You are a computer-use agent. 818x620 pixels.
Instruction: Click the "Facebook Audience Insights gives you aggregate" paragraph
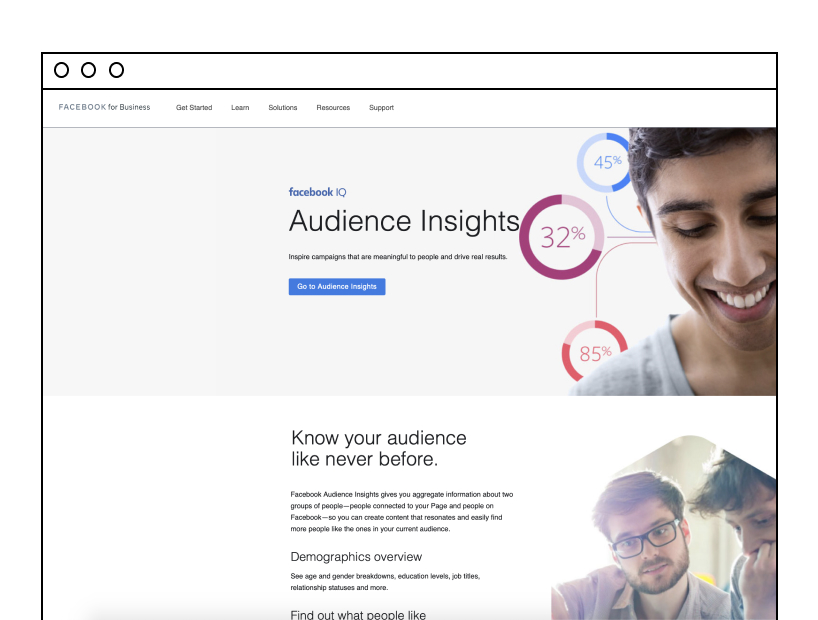pos(402,511)
